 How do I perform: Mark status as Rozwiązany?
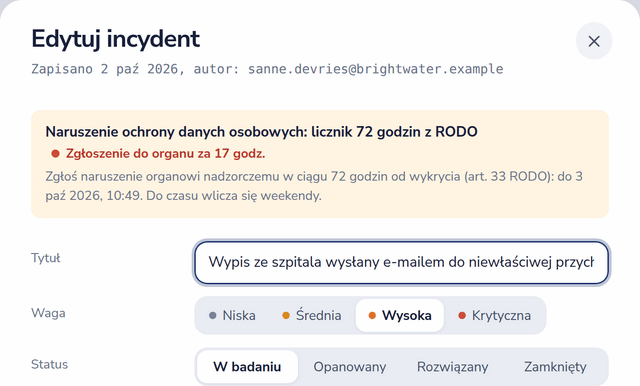tap(452, 367)
